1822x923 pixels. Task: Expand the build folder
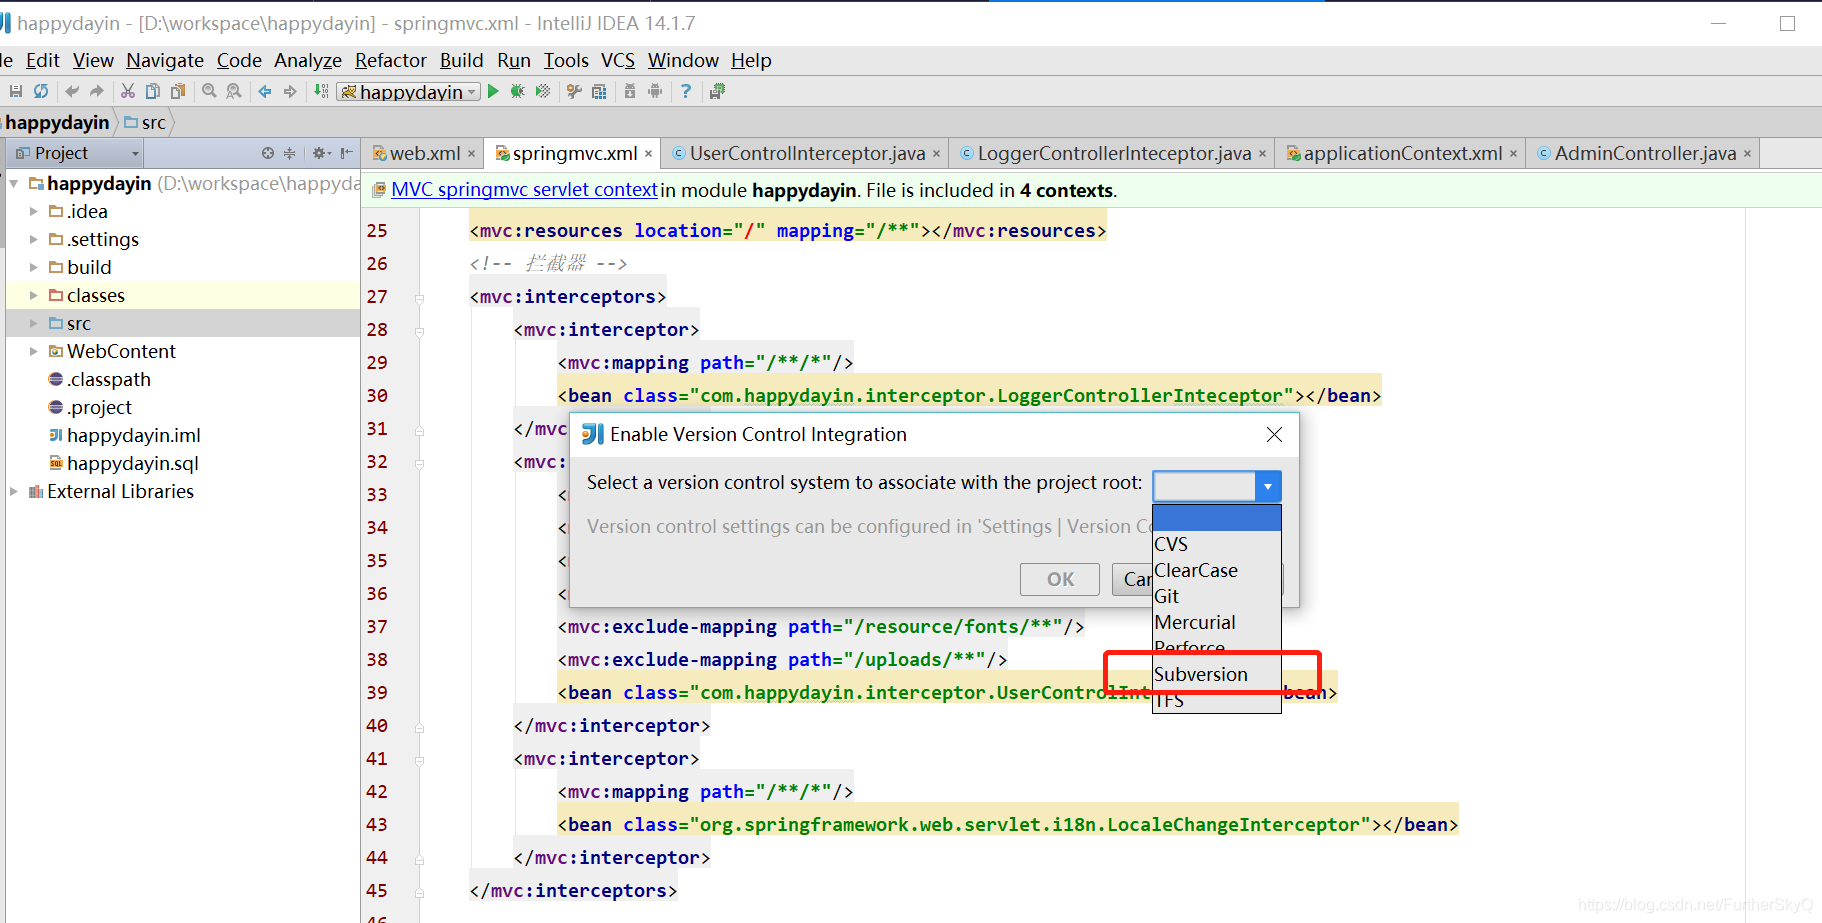pyautogui.click(x=33, y=268)
